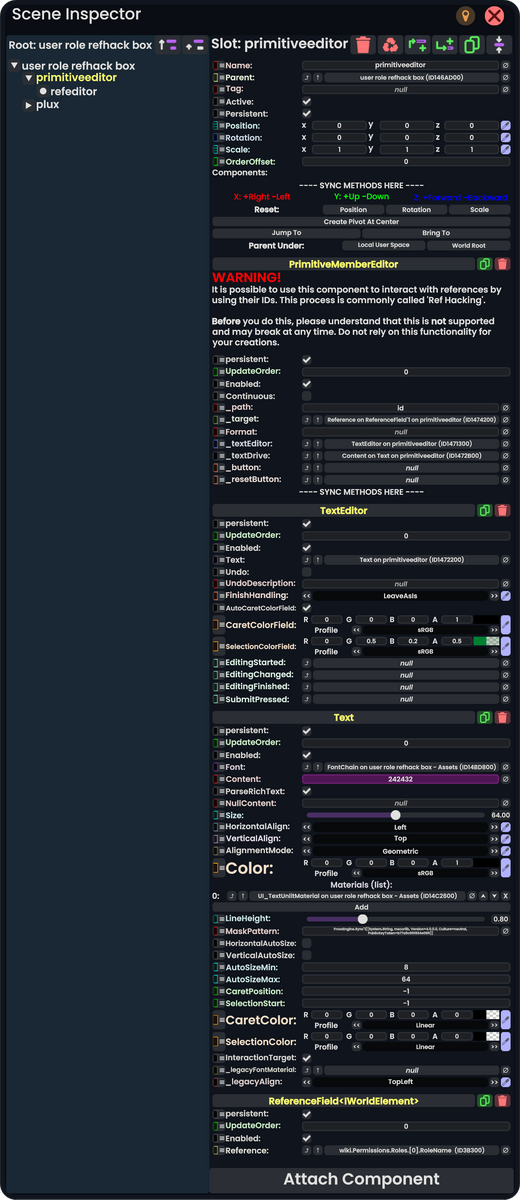Click the null icon on the _target row
Image resolution: width=520 pixels, height=1200 pixels.
(x=505, y=420)
